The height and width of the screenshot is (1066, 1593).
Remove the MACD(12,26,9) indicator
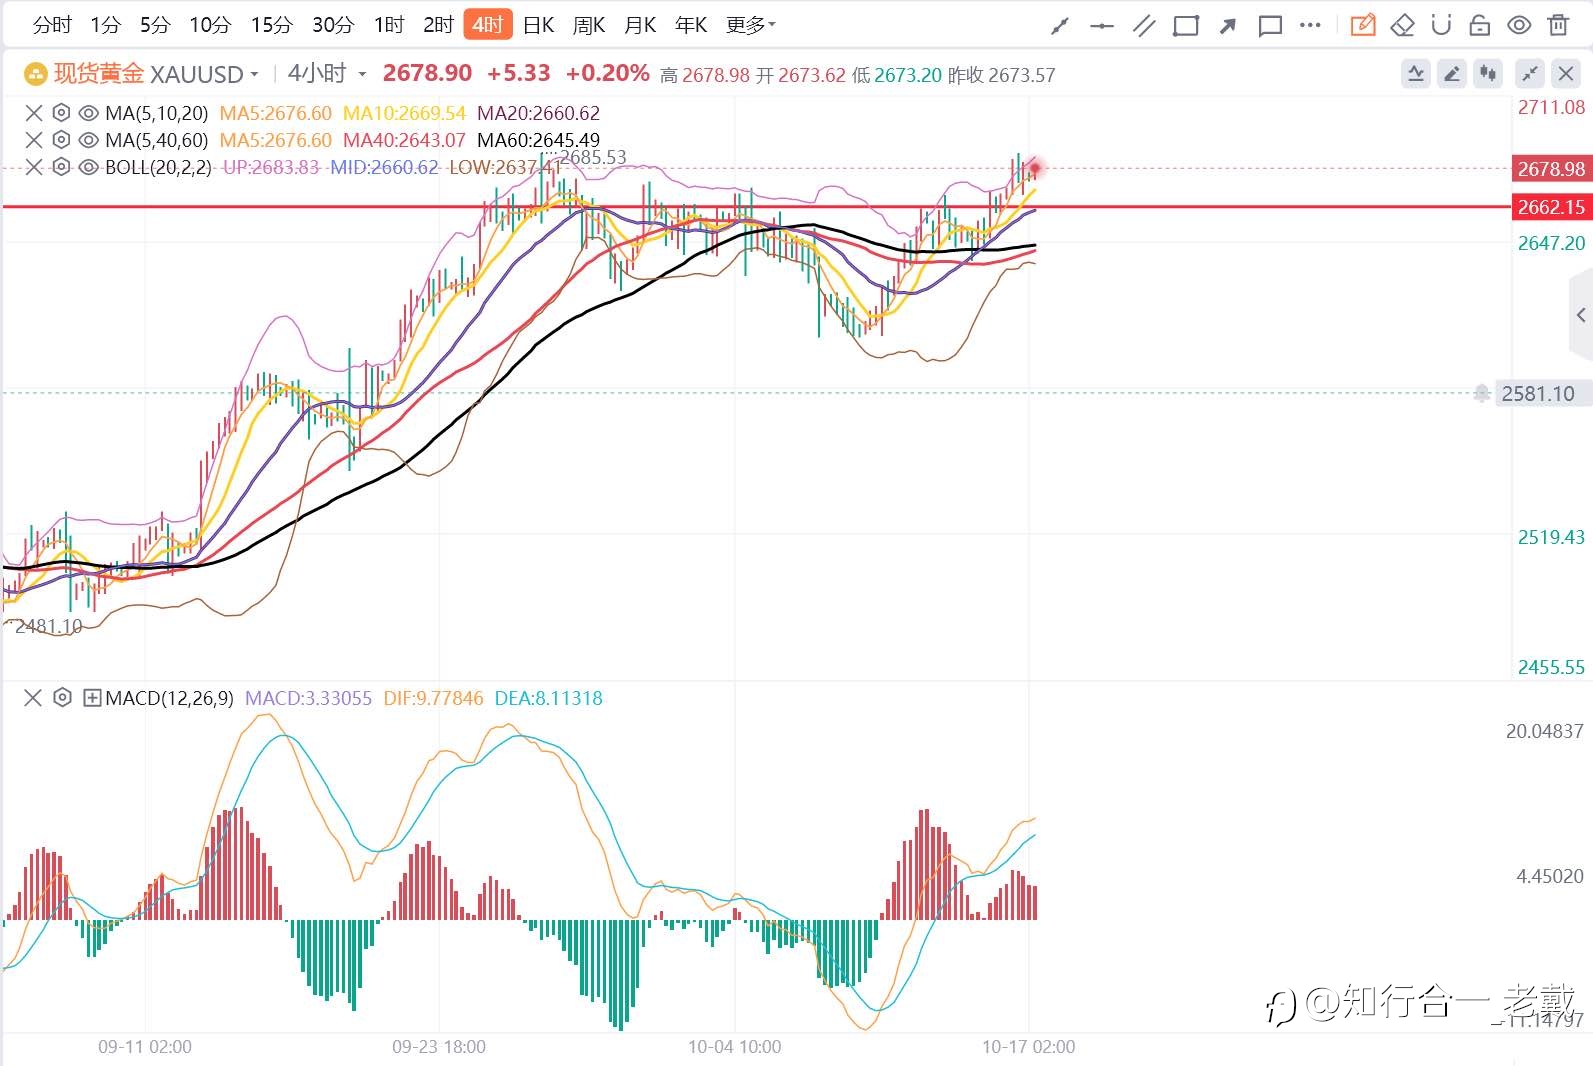pyautogui.click(x=33, y=698)
